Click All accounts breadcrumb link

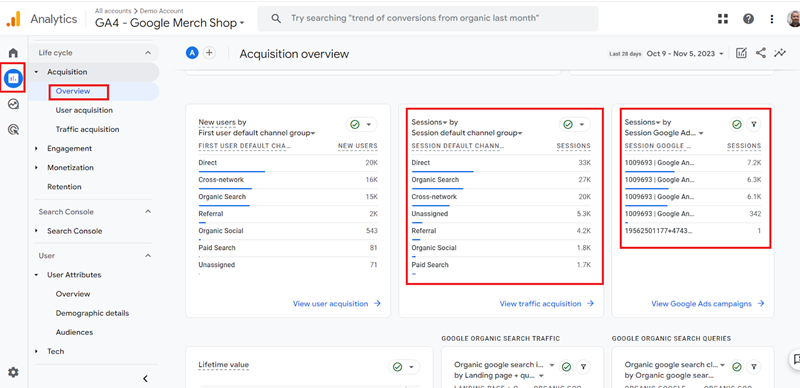pyautogui.click(x=113, y=11)
